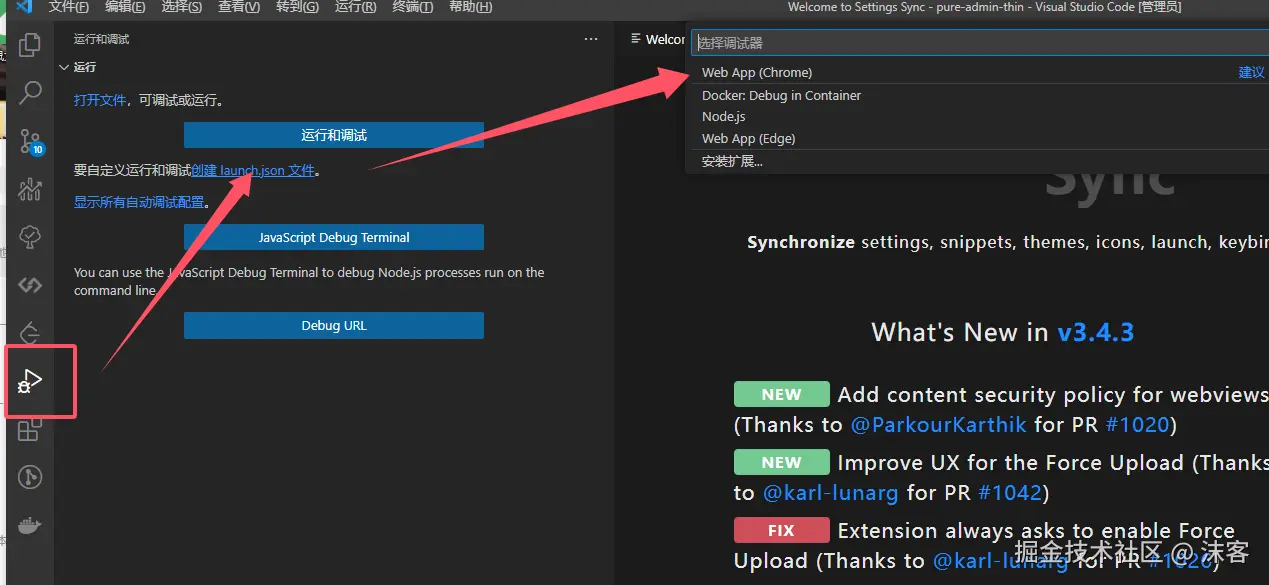Open the Run and Debug view icon
The width and height of the screenshot is (1269, 585).
click(31, 381)
